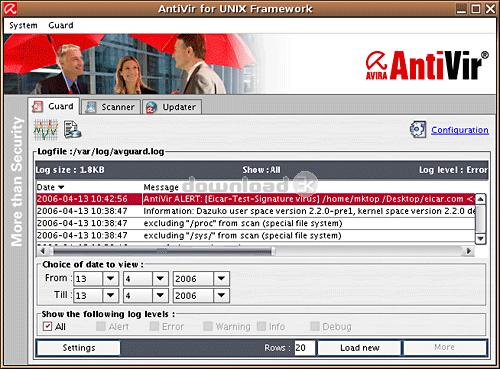Open the System menu
500x369 pixels.
click(23, 25)
